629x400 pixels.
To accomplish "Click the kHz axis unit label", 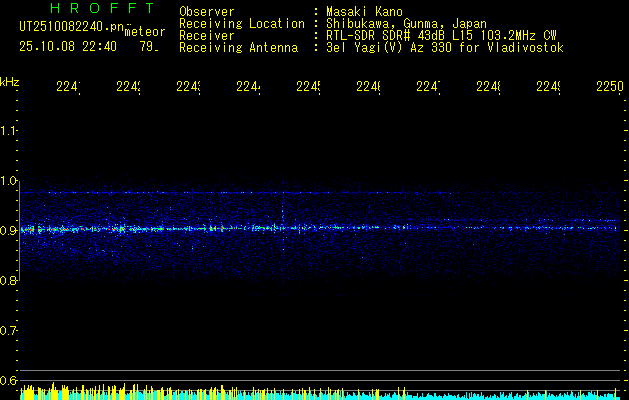I will pos(10,82).
